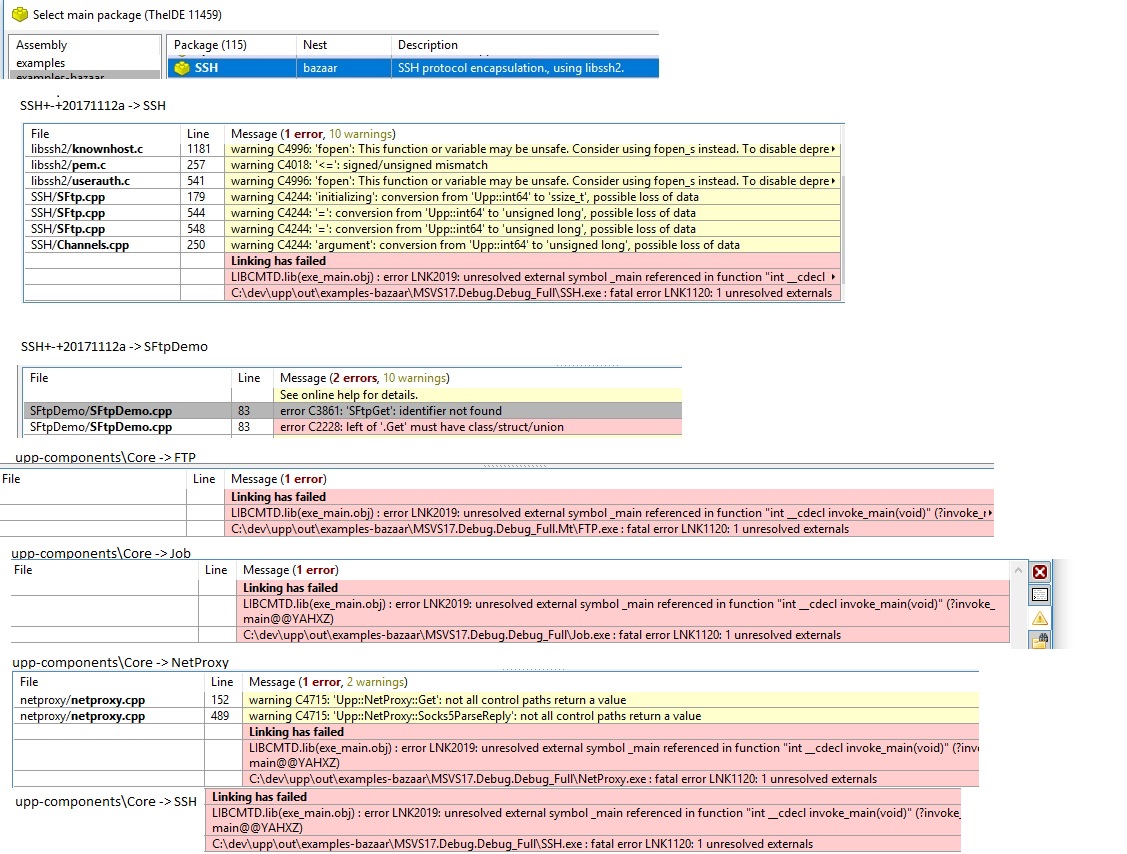Click the Nest column header
Viewport: 1127px width, 854px height.
pyautogui.click(x=315, y=45)
